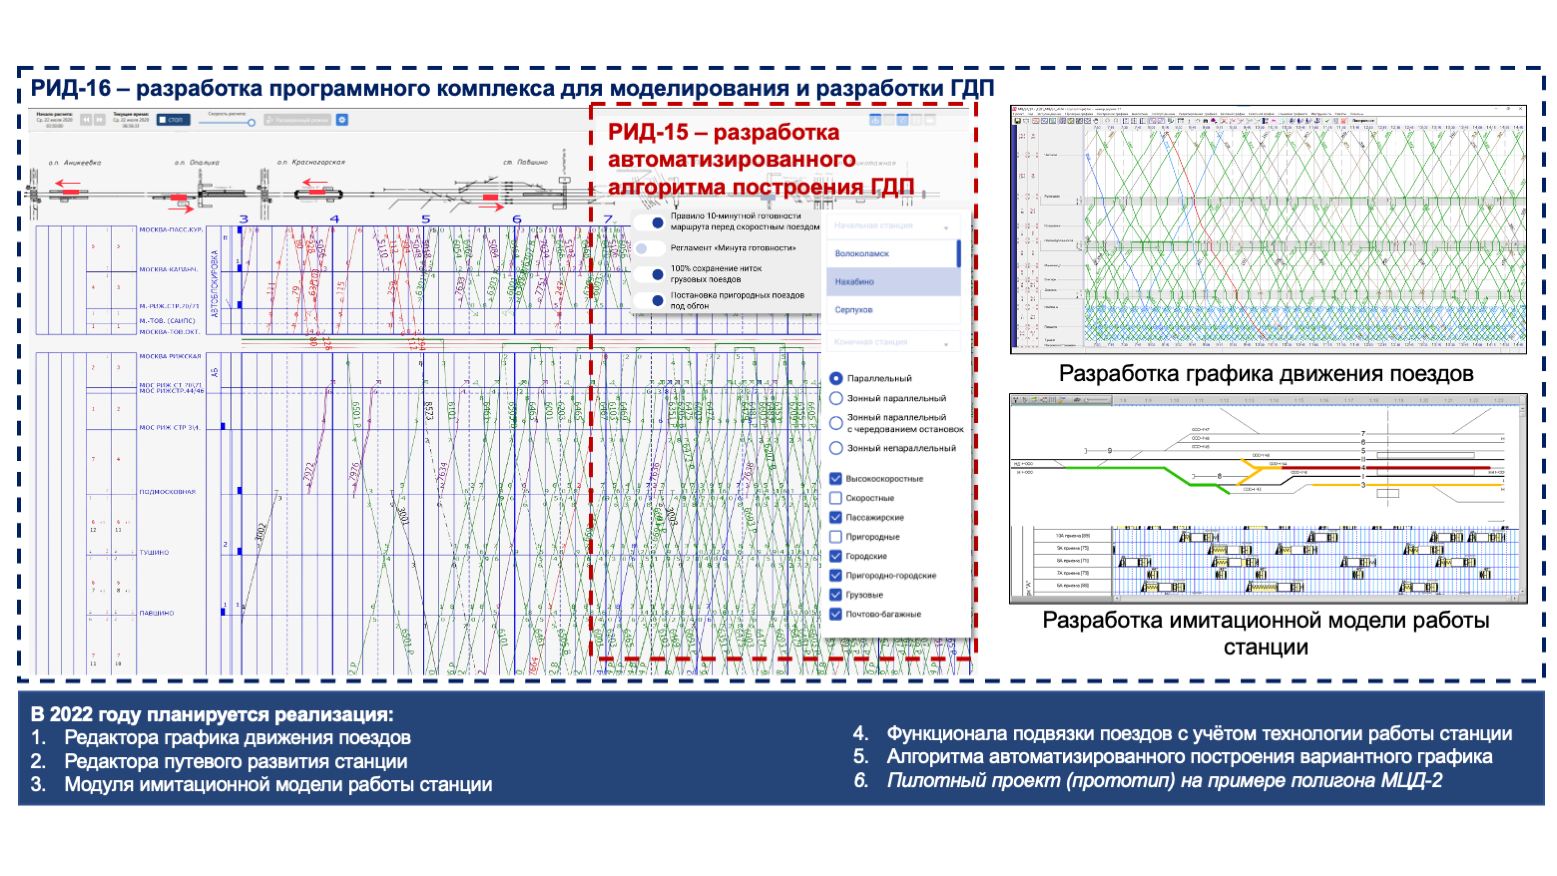Screen dimensions: 1557x876
Task: Click list item Модуля имитационной модели работы станции
Action: 278,785
